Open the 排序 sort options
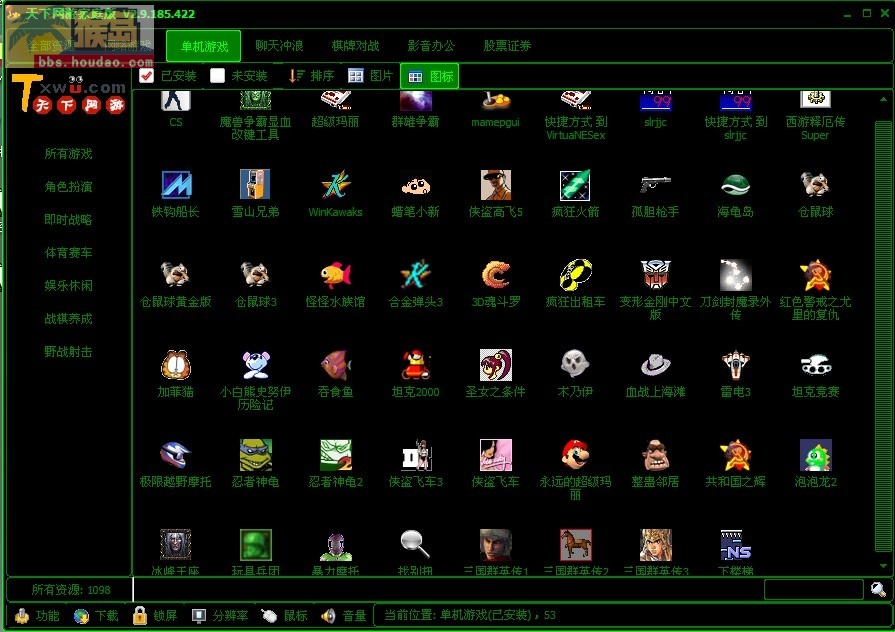This screenshot has width=895, height=632. (x=311, y=76)
